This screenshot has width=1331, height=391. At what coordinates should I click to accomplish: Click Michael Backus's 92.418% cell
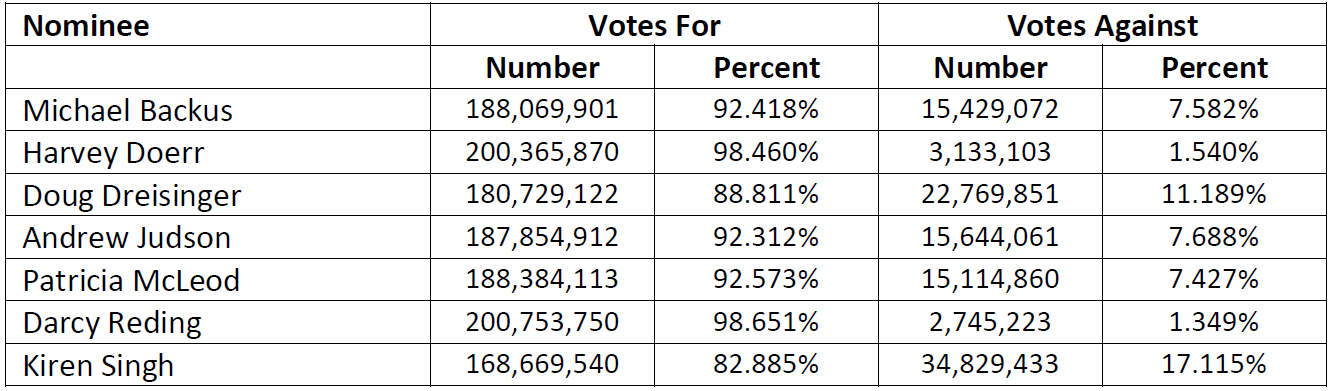pos(766,109)
